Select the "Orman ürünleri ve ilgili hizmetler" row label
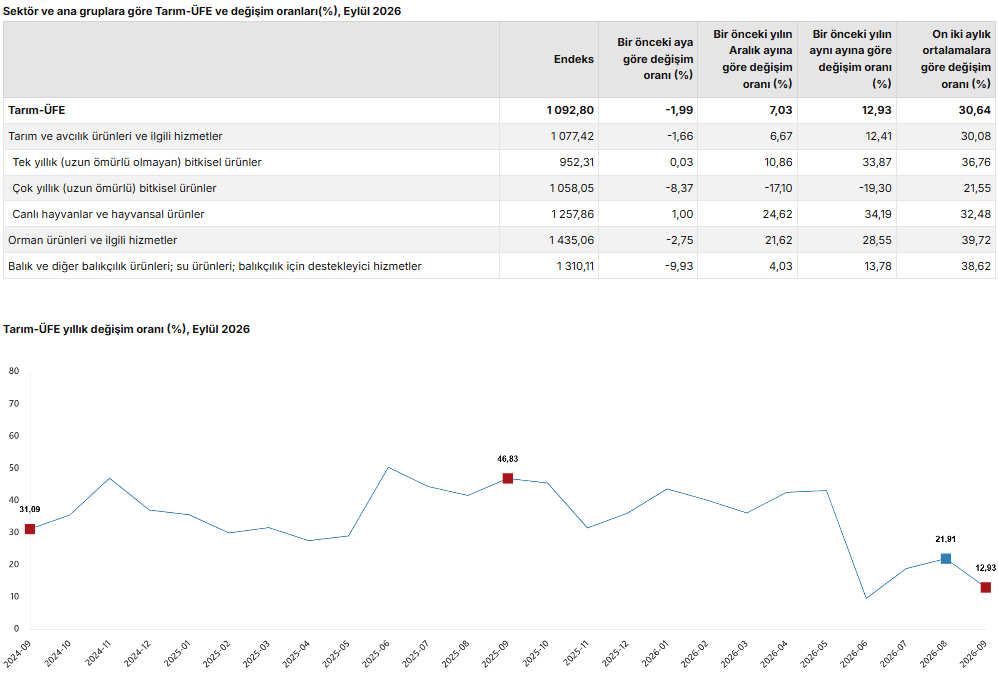This screenshot has height=686, width=998. coord(92,241)
